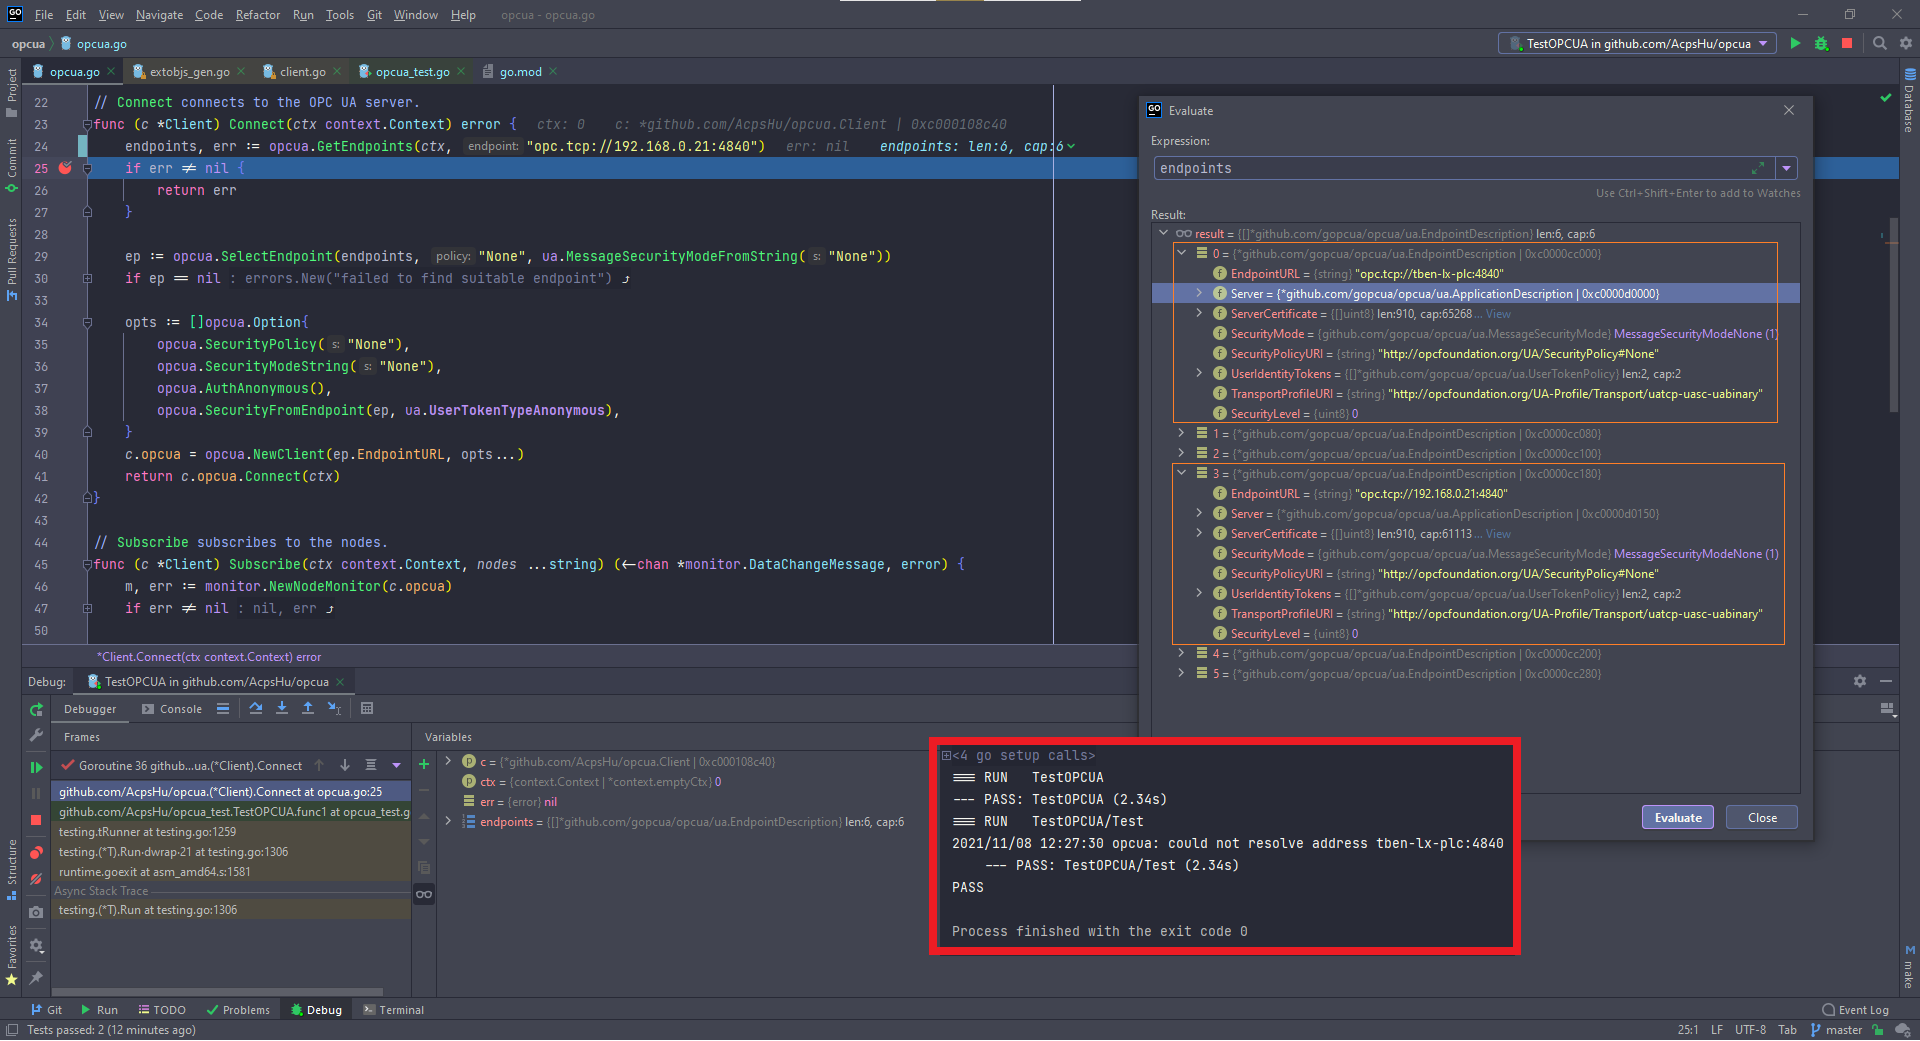Click Run to Cursor debugger icon

pyautogui.click(x=334, y=708)
